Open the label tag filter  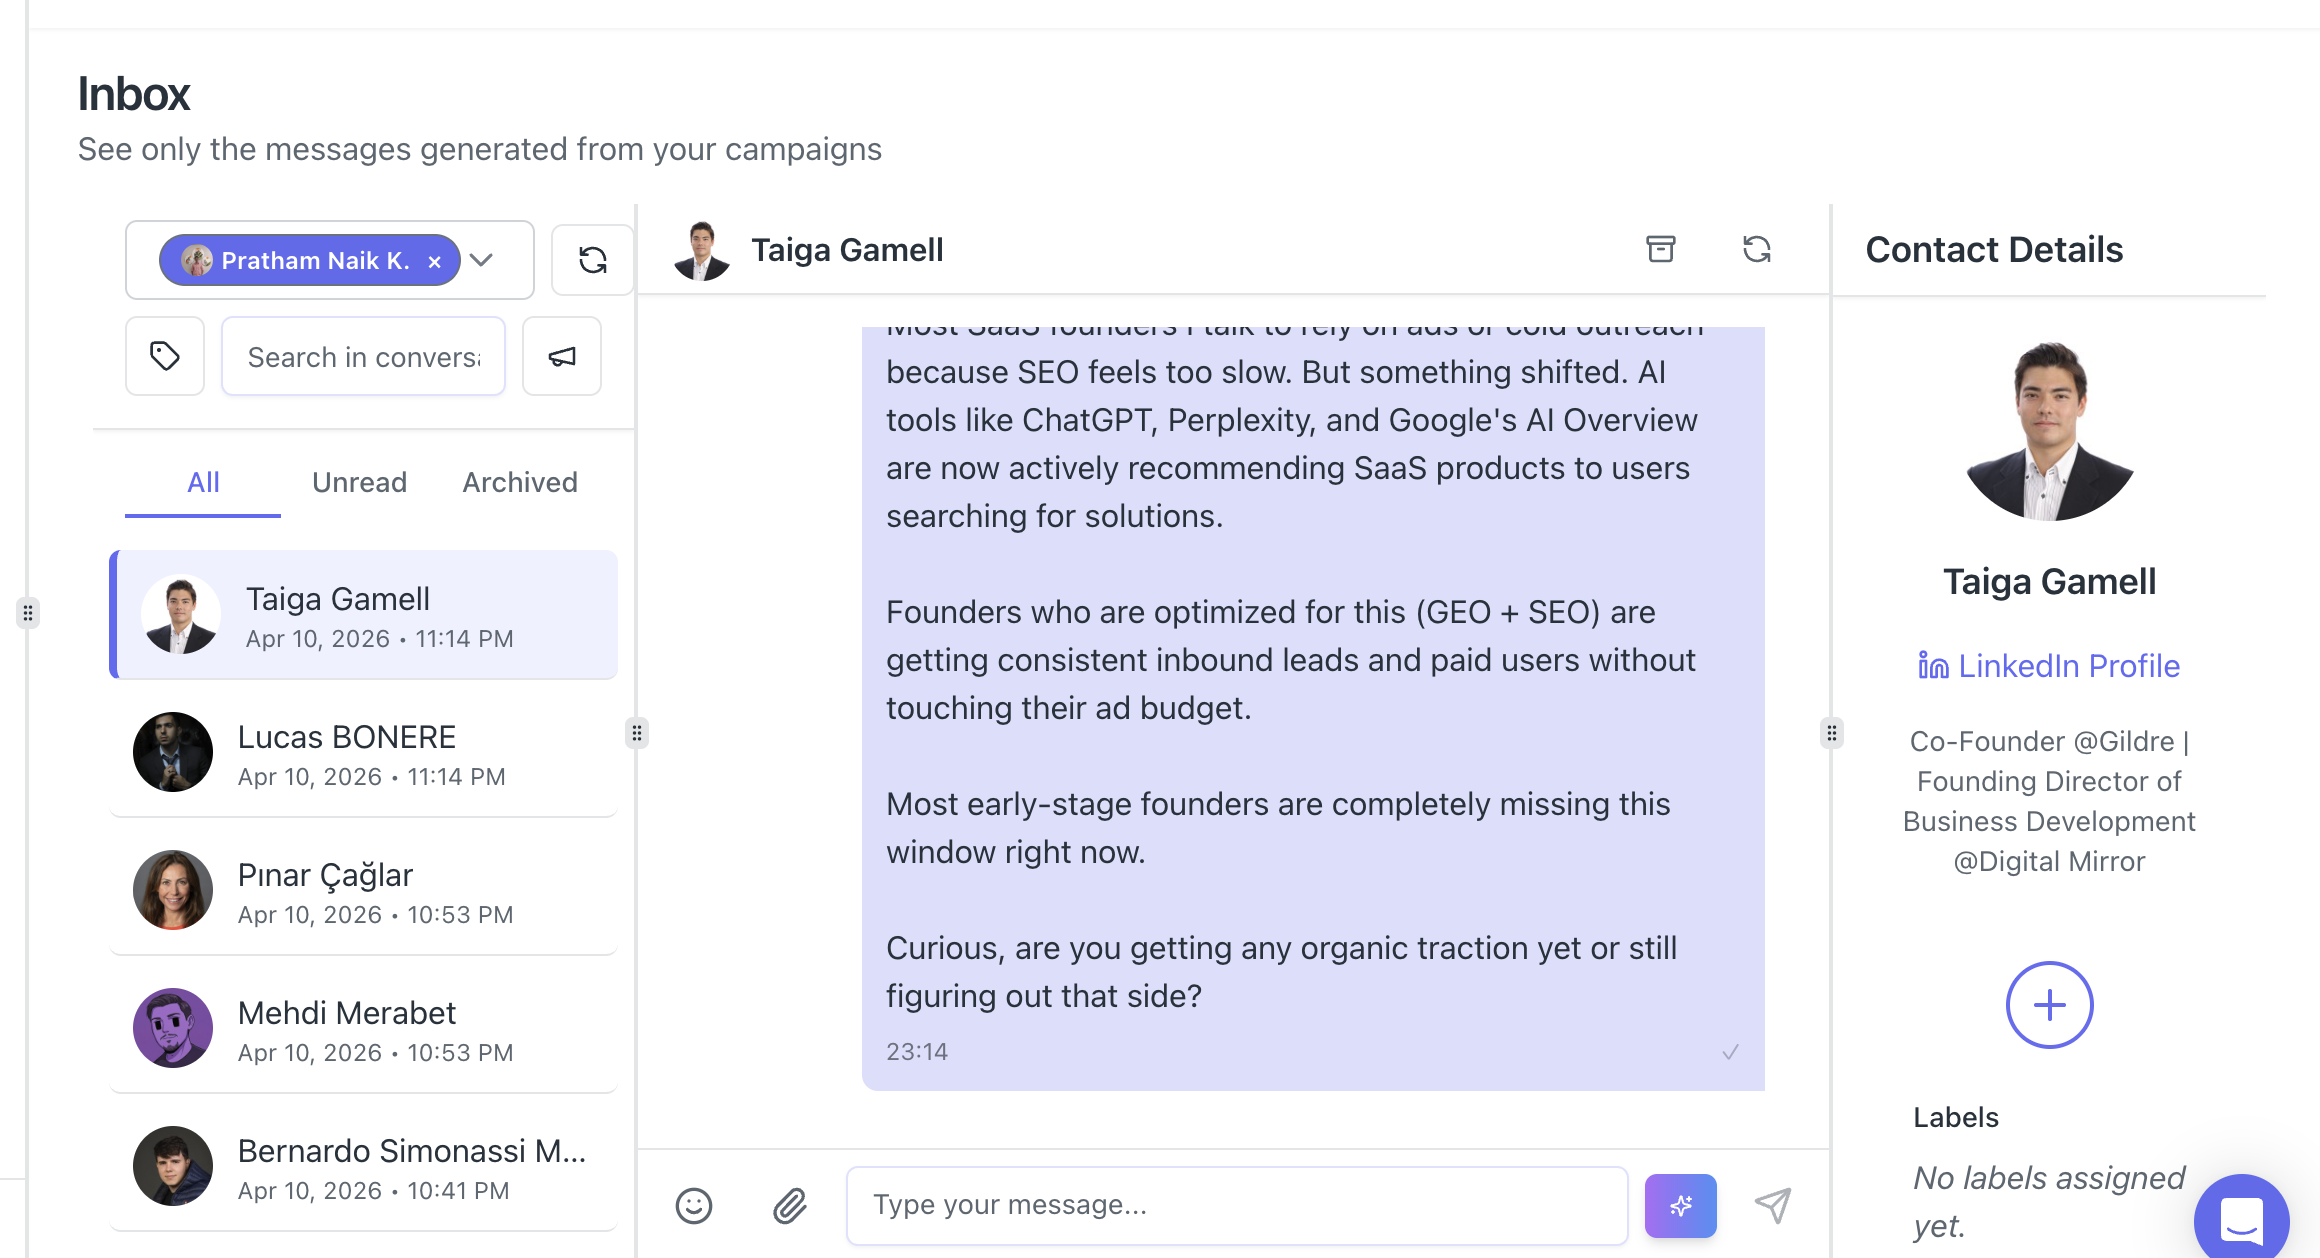(165, 356)
